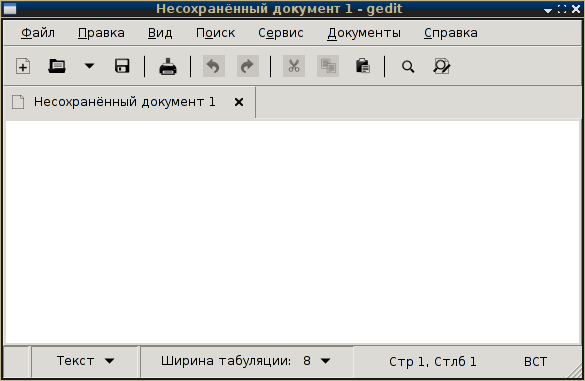Click the Redo arrow icon
Screen dimensions: 585x381
click(x=248, y=66)
